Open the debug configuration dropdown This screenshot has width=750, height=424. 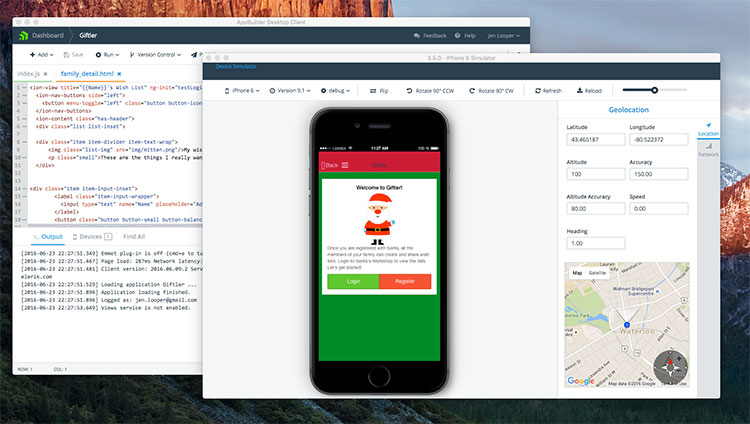tap(335, 90)
